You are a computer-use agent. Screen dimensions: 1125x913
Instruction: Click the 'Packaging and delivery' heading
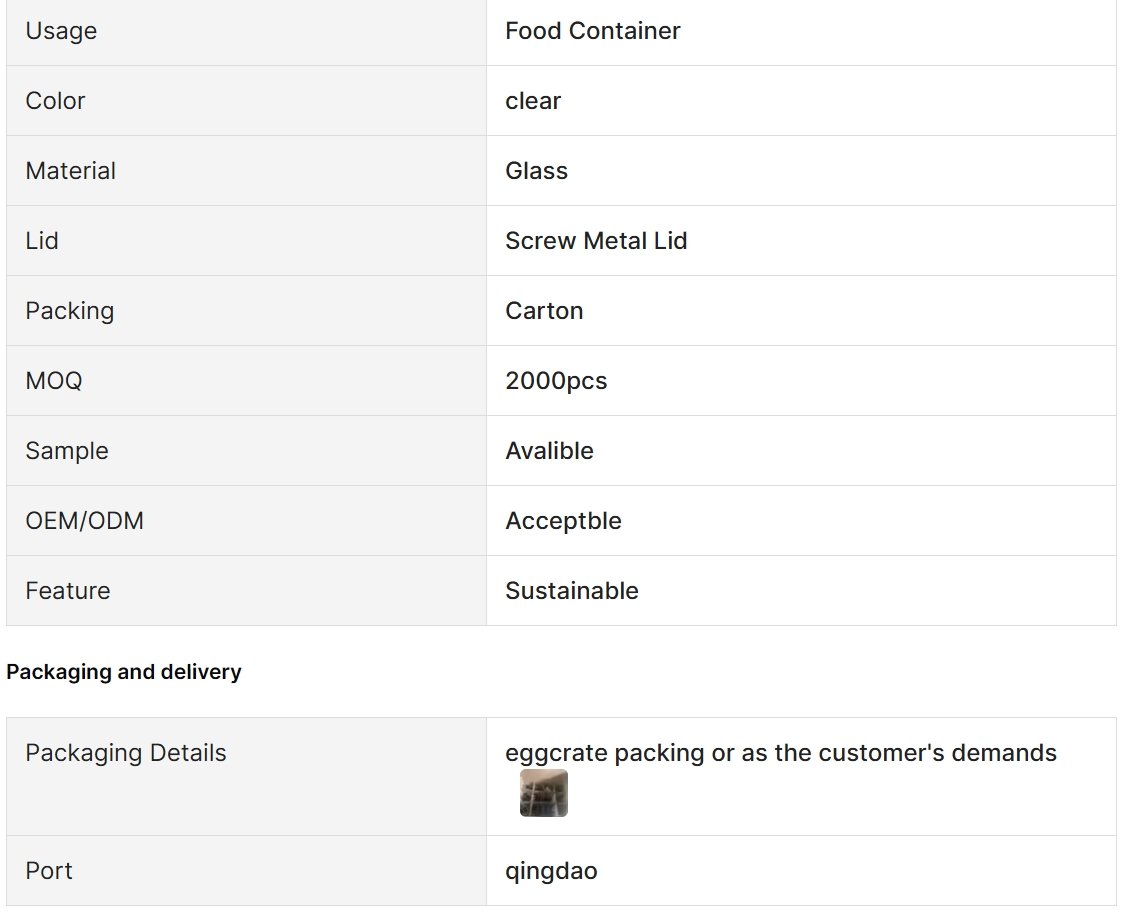pos(123,672)
